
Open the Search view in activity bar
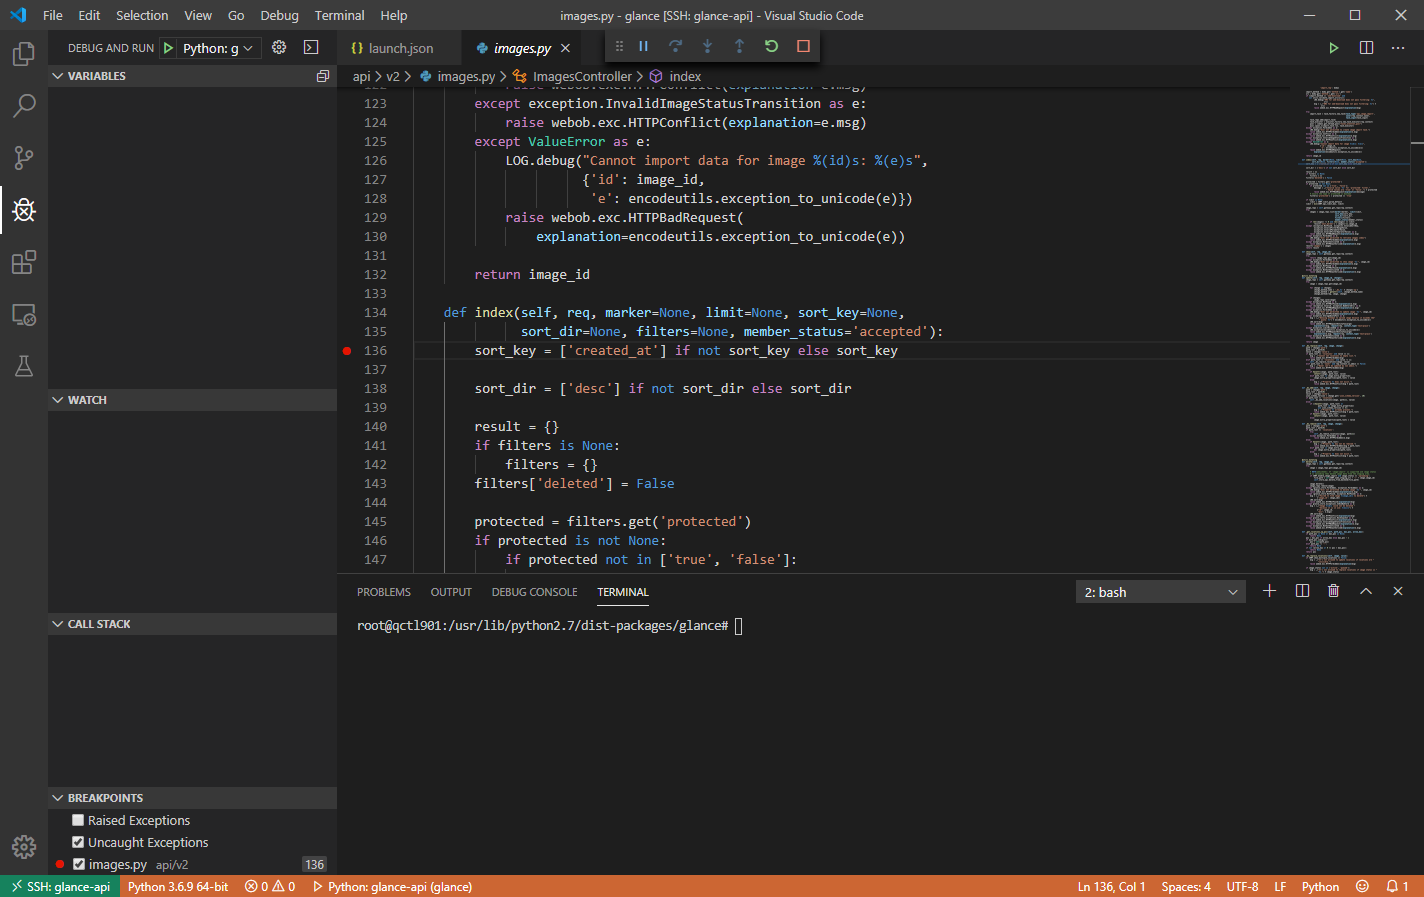point(24,105)
